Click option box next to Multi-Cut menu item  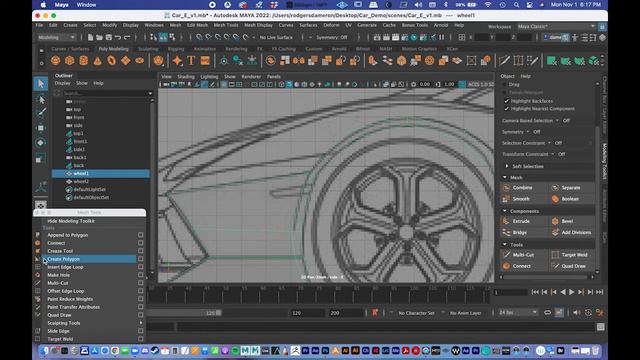(140, 283)
